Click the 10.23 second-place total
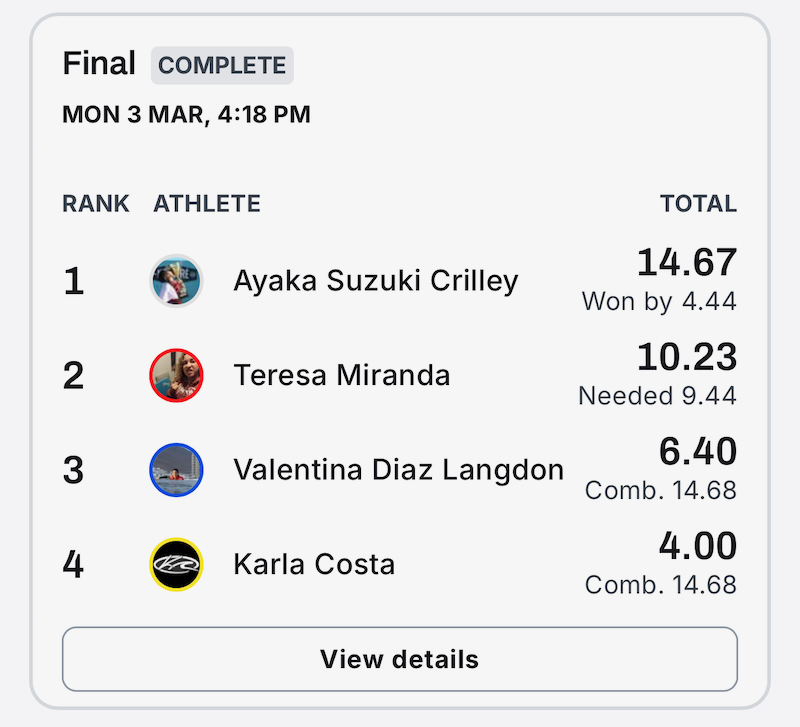Viewport: 800px width, 727px height. (687, 357)
